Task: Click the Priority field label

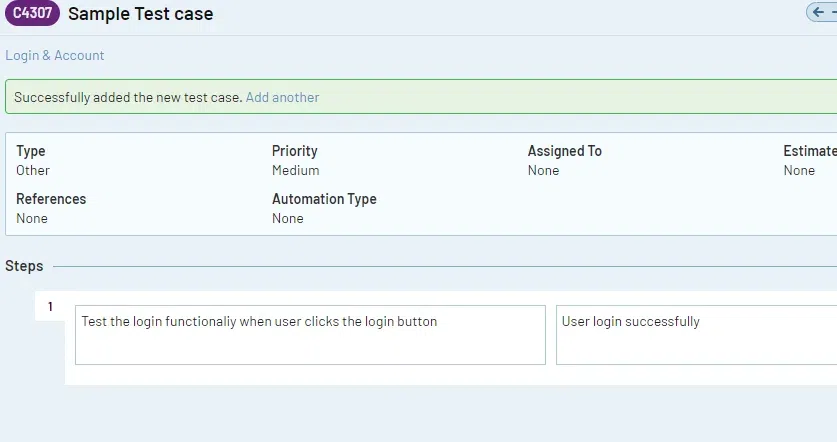Action: pos(294,151)
